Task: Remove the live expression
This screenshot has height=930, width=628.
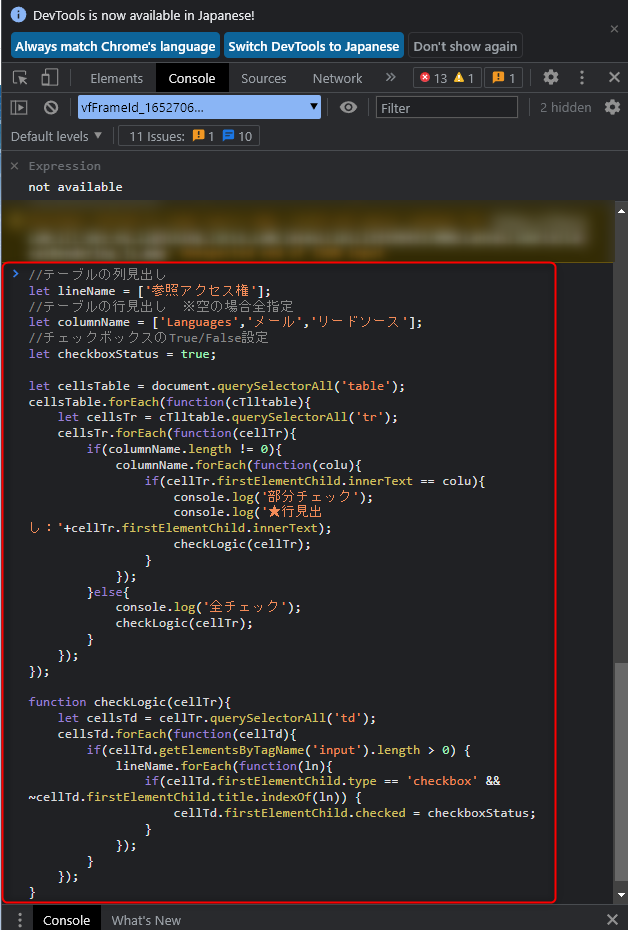Action: pos(14,166)
